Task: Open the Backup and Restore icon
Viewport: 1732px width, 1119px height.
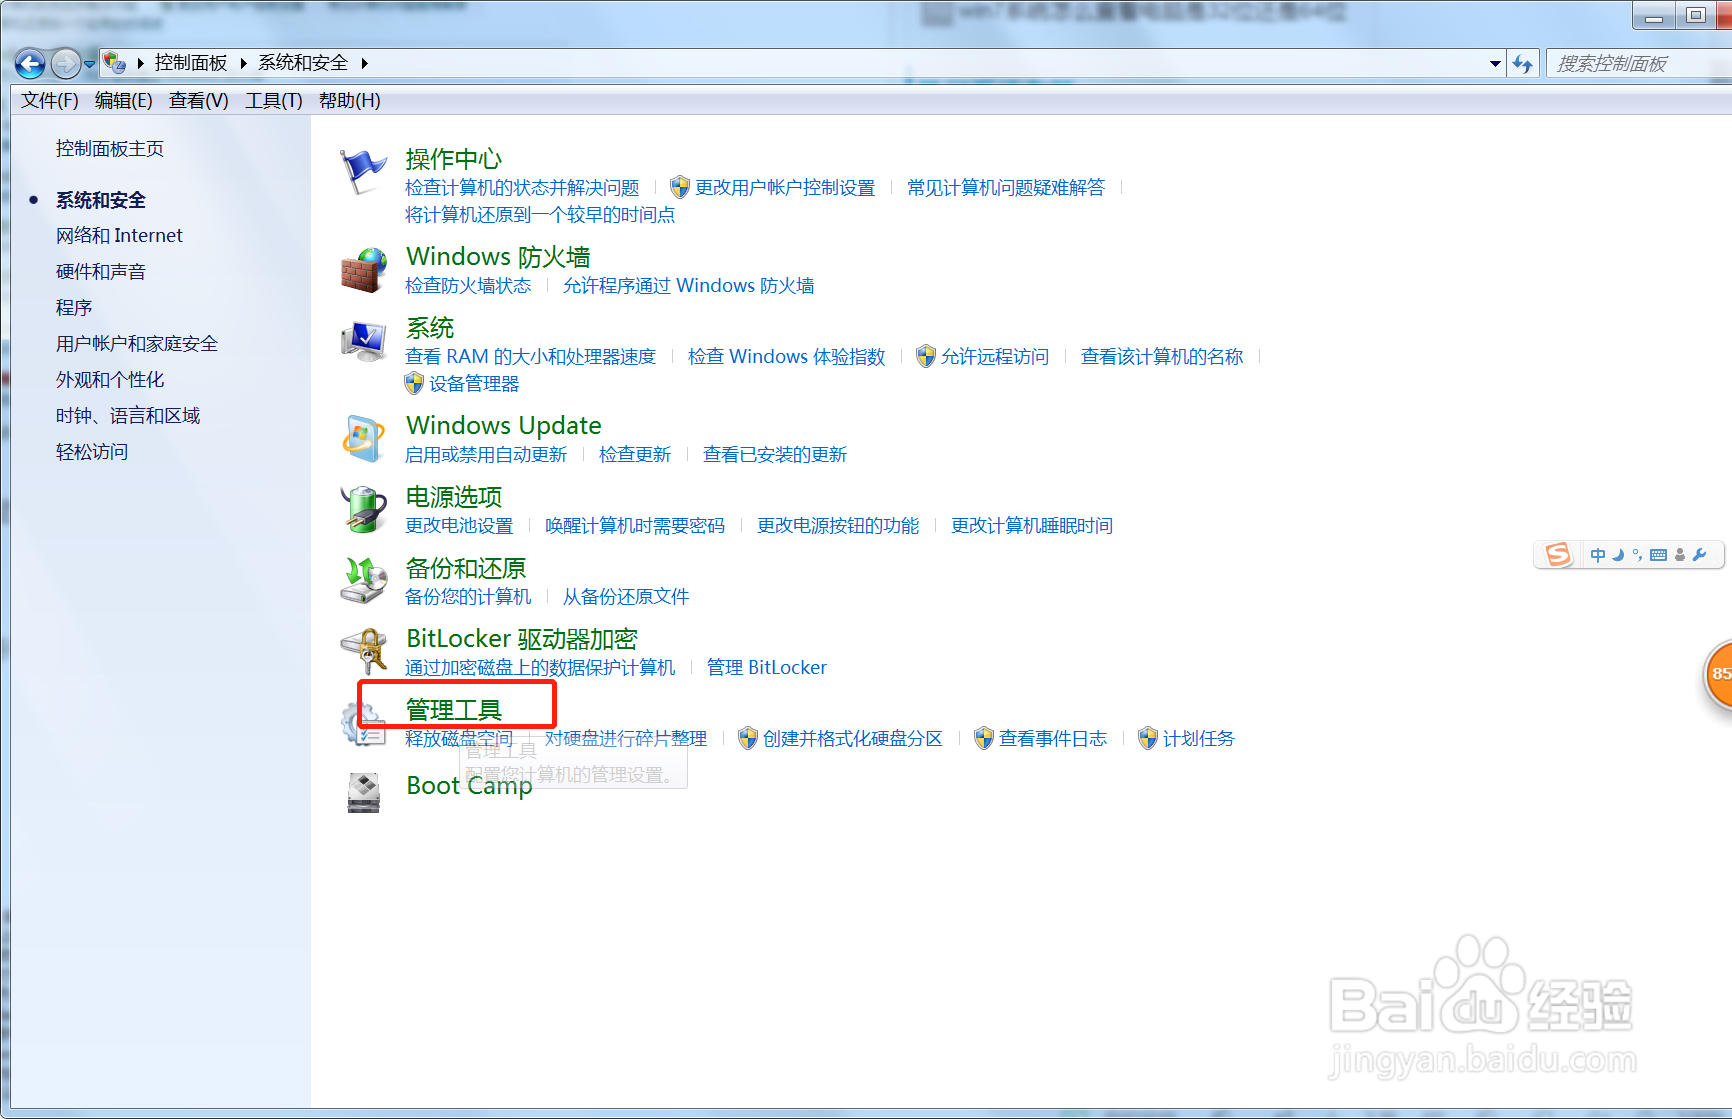Action: click(x=363, y=581)
